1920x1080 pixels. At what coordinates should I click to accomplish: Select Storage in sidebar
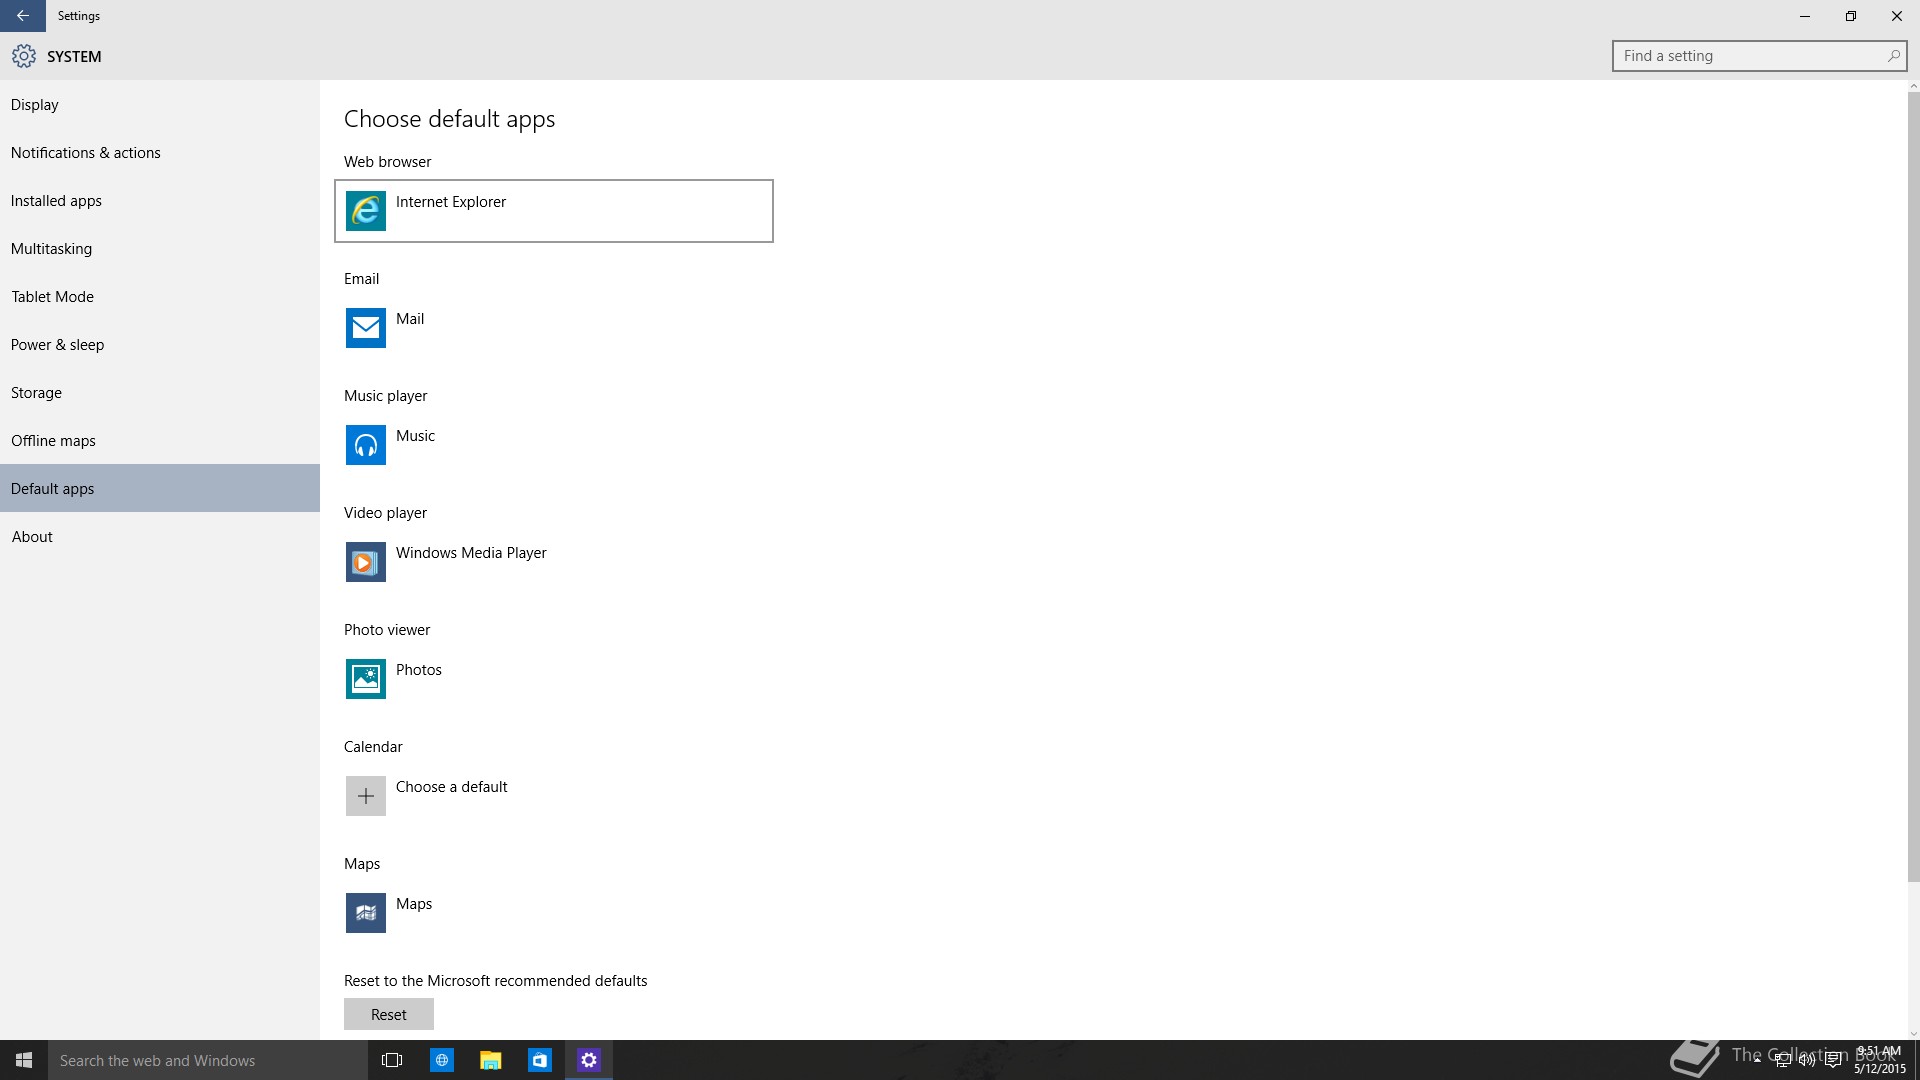point(160,393)
